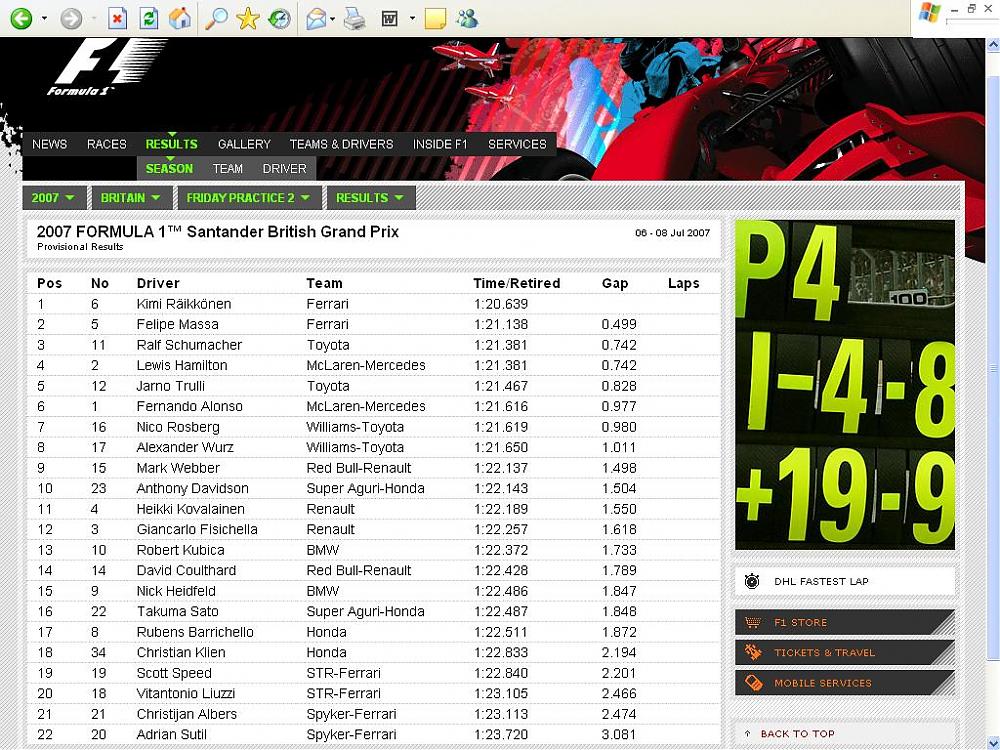Viewport: 1000px width, 750px height.
Task: Refresh the page with green arrows icon
Action: click(149, 18)
